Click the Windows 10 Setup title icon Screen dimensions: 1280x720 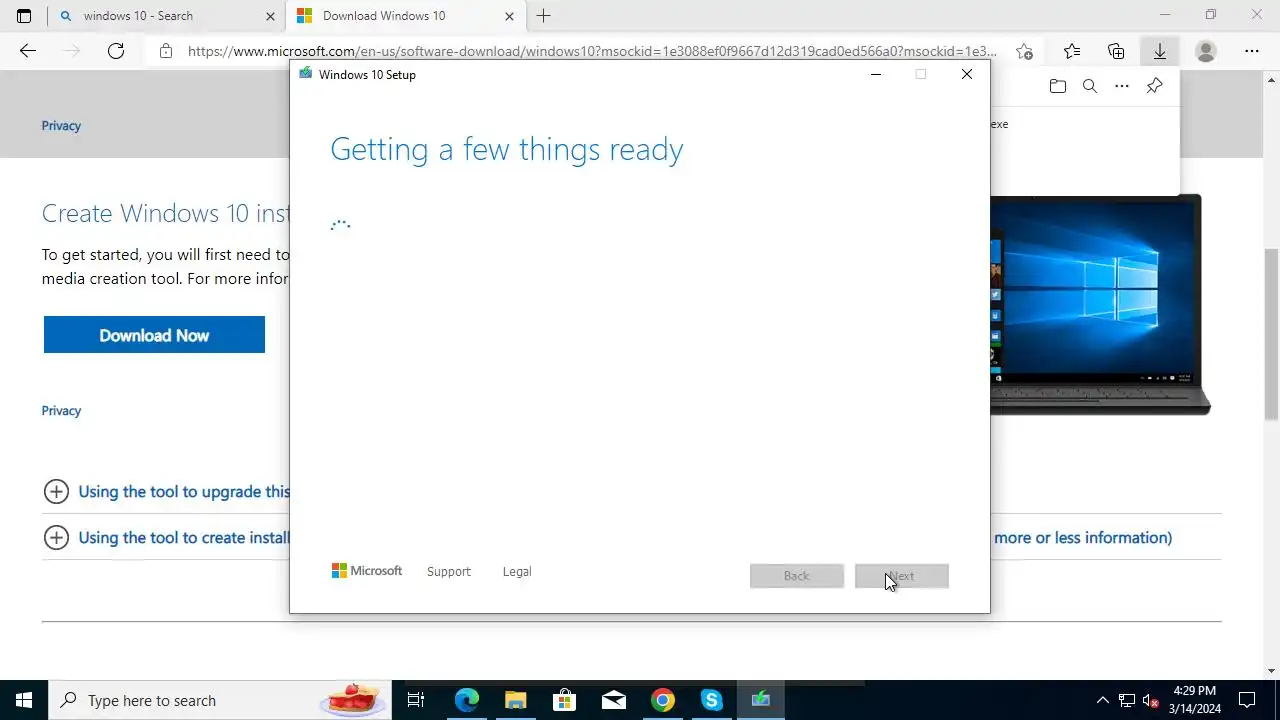point(305,74)
